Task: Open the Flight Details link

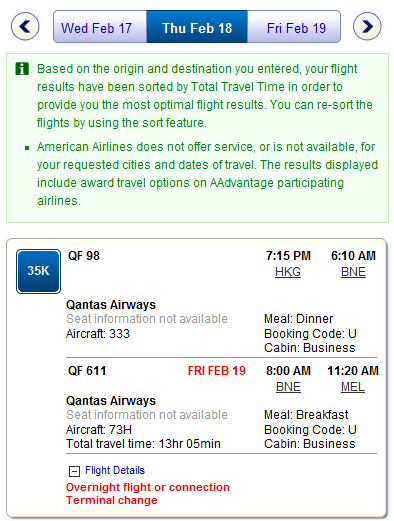Action: point(115,470)
